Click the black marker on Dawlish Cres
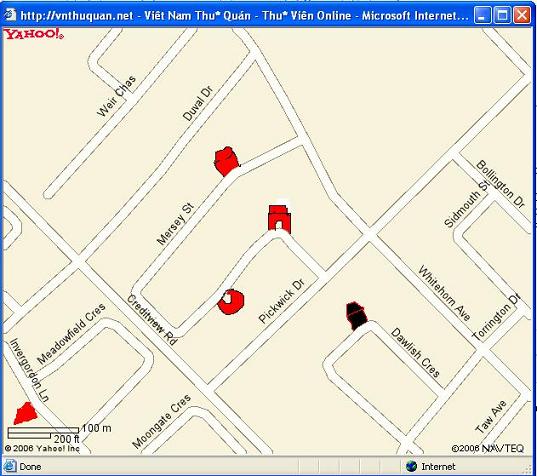Screen dimensions: 537x476 tap(356, 316)
